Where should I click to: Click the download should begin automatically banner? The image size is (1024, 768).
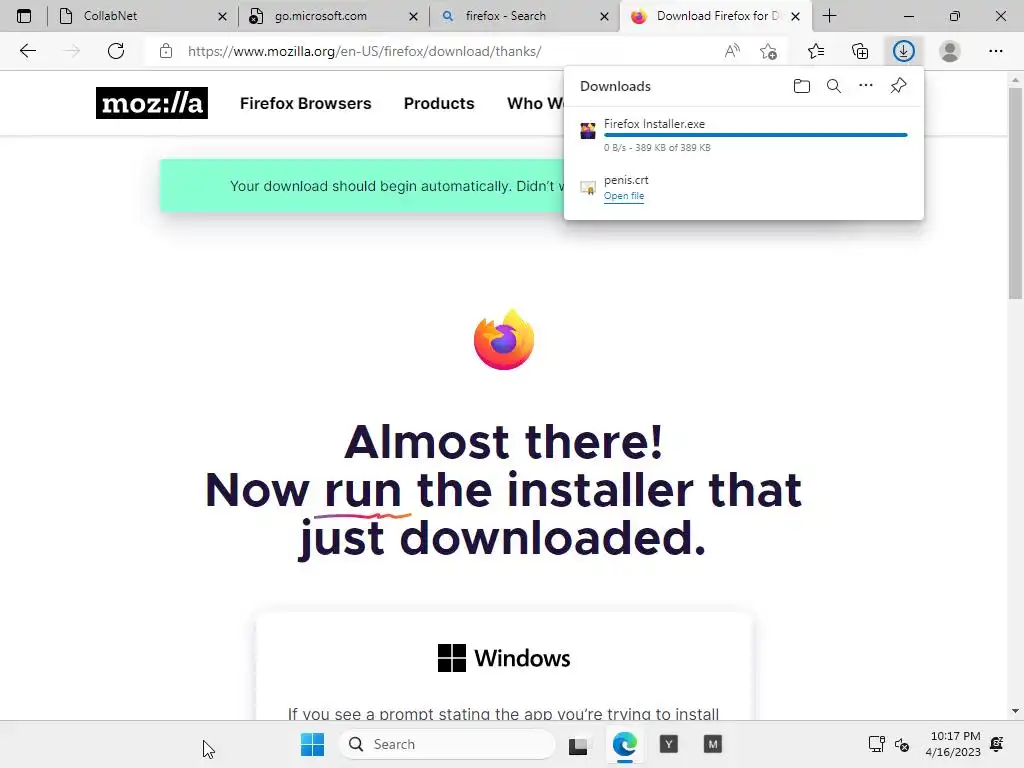tap(362, 185)
